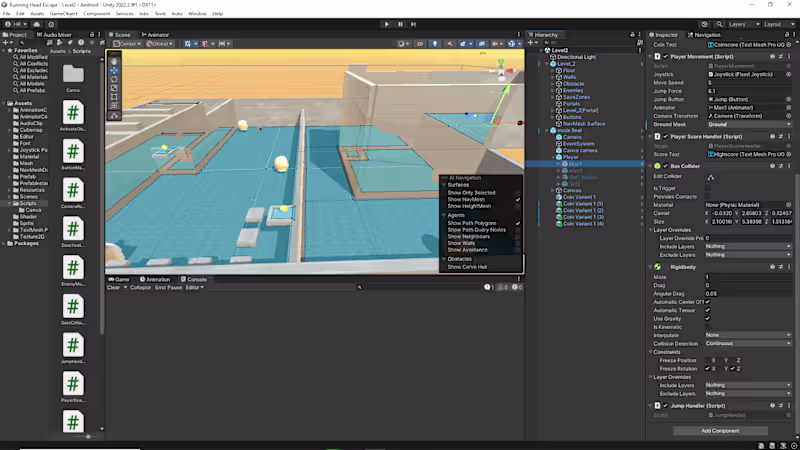800x450 pixels.
Task: Select the Hand view tool
Action: point(114,61)
